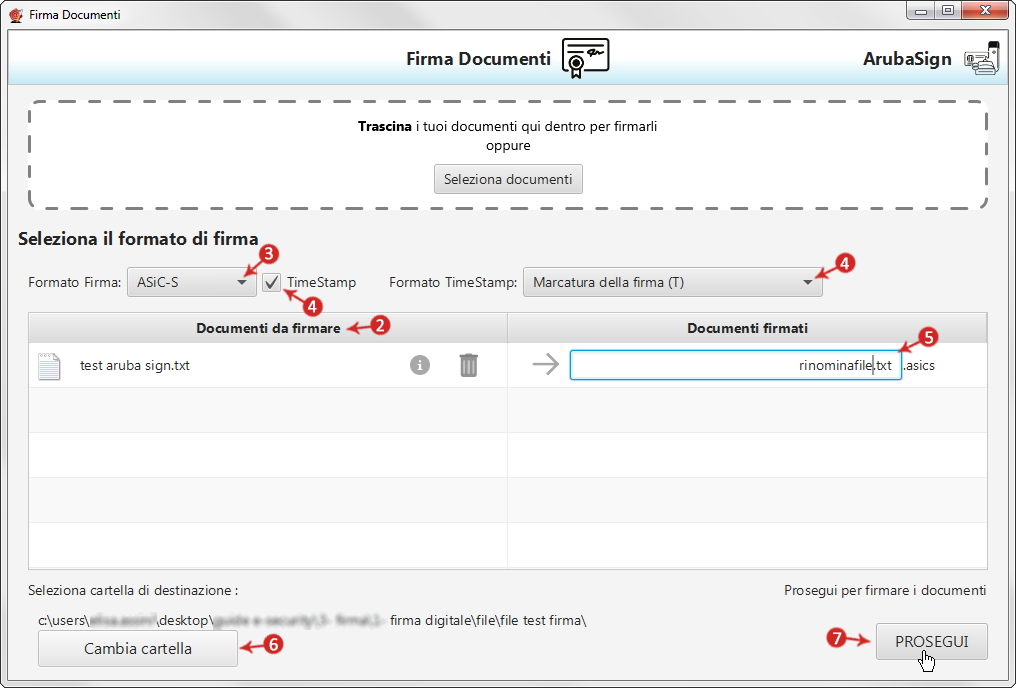
Task: Open the Formato Firma dropdown
Action: [192, 282]
